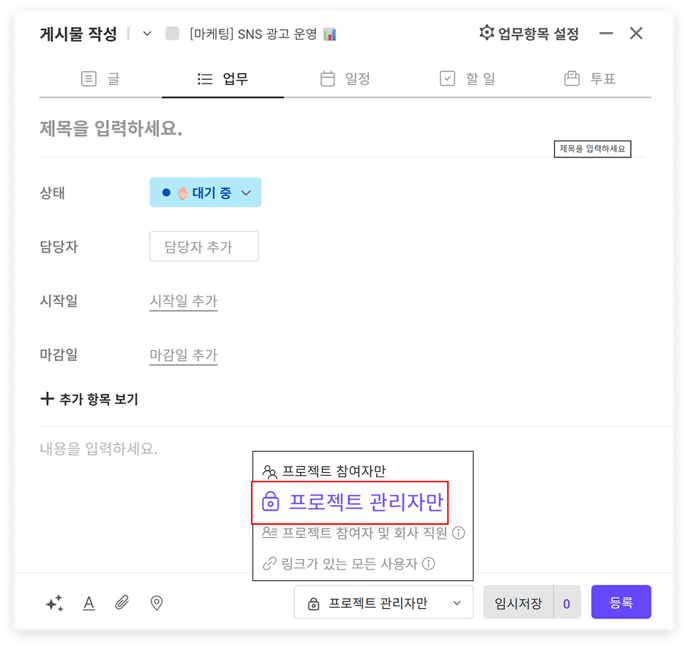Click the location pin icon

coord(156,603)
